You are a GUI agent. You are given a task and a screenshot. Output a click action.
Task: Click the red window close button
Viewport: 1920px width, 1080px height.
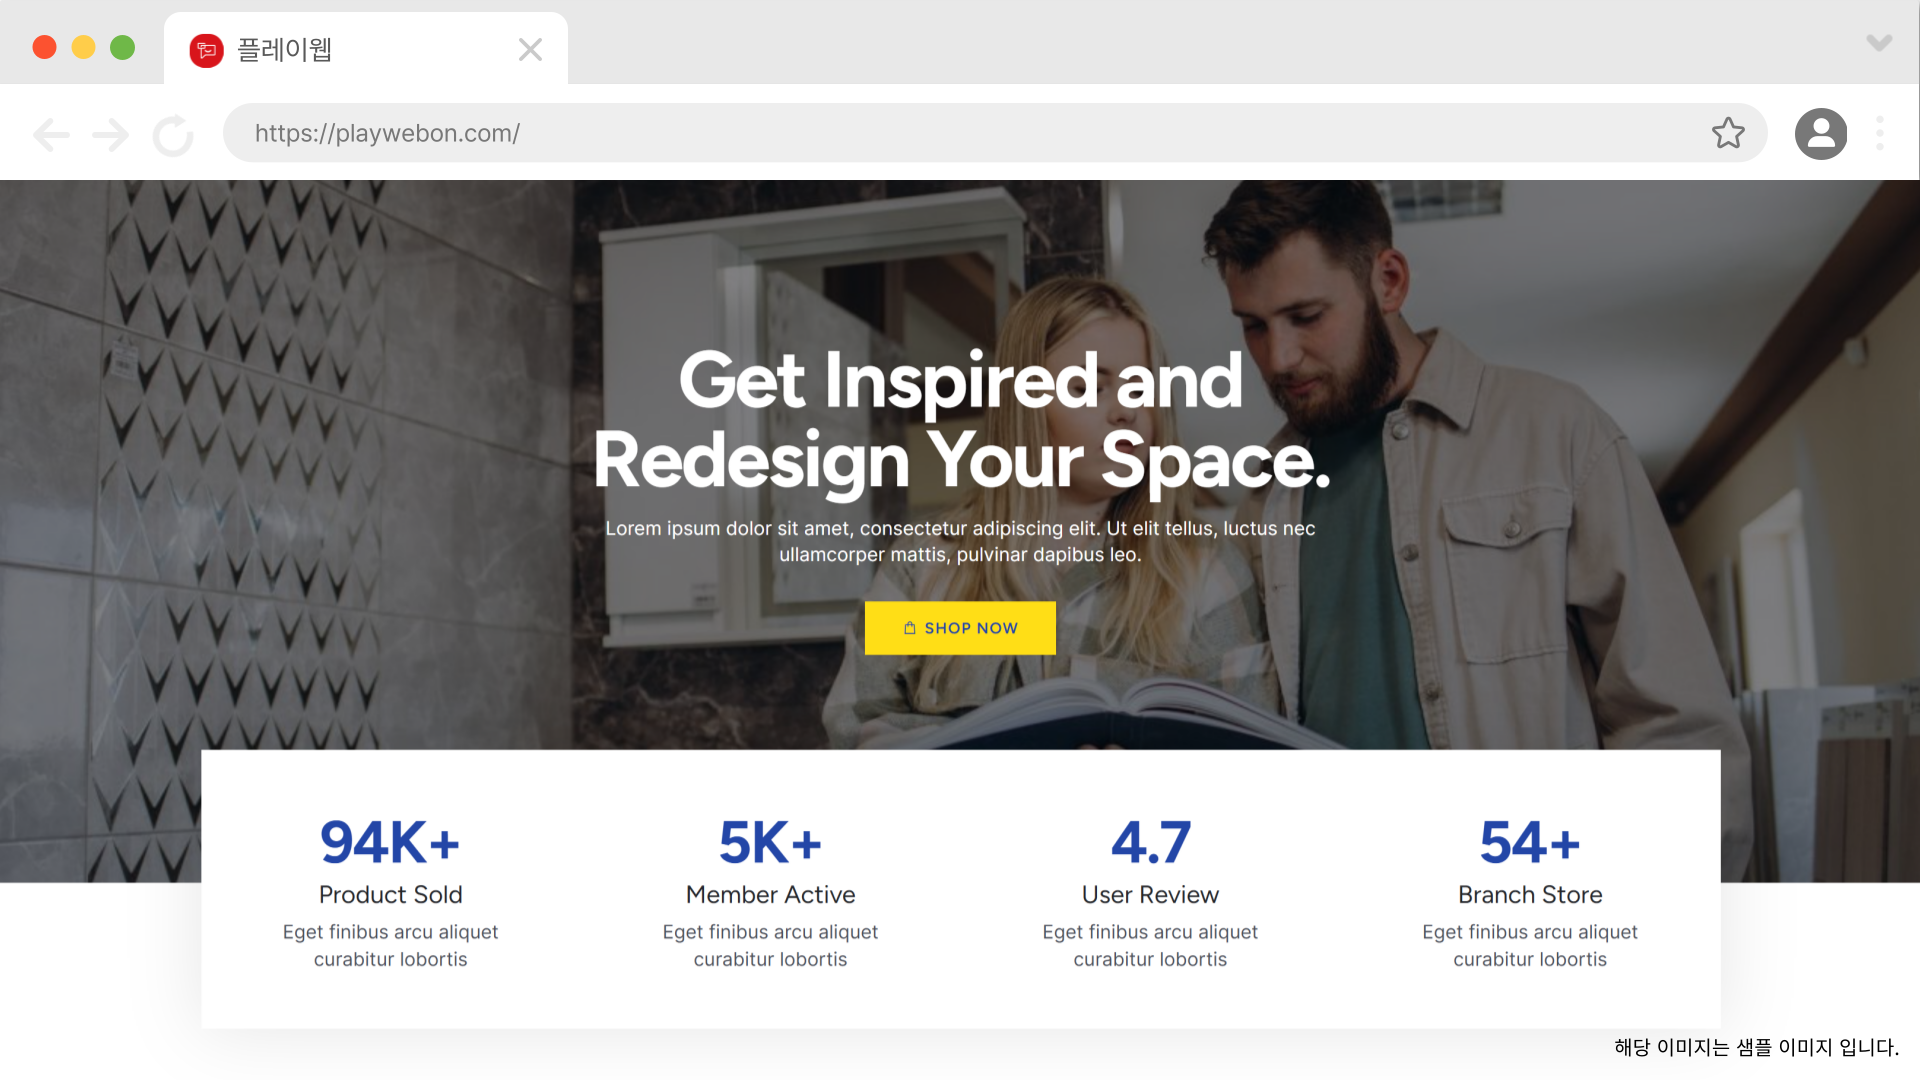click(x=44, y=47)
